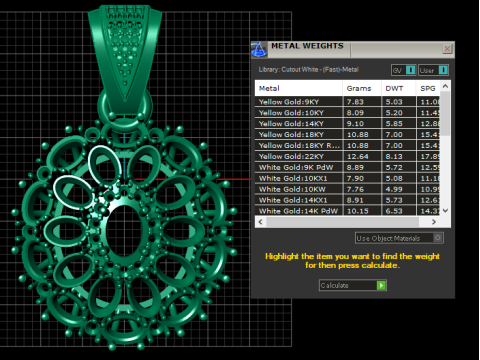Click the 9.10 grams cell

[x=362, y=124]
